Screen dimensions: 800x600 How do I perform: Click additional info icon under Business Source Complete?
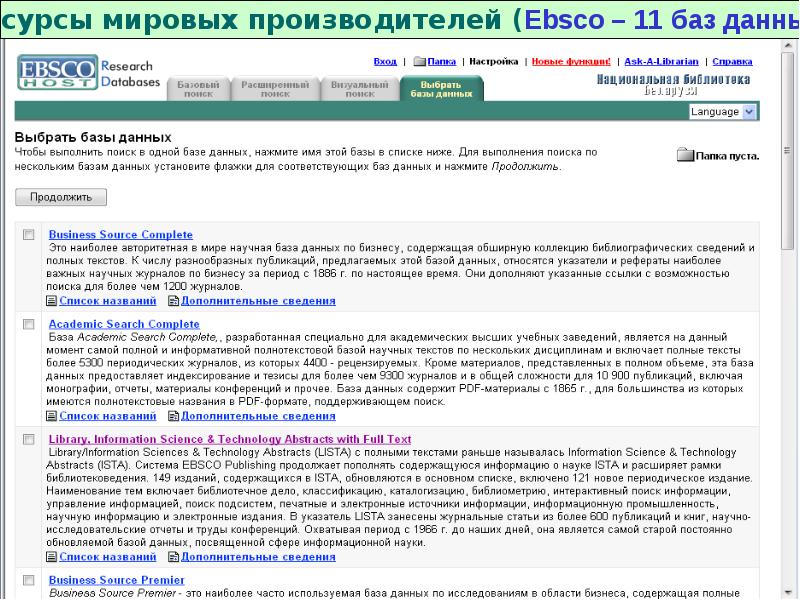coord(173,300)
